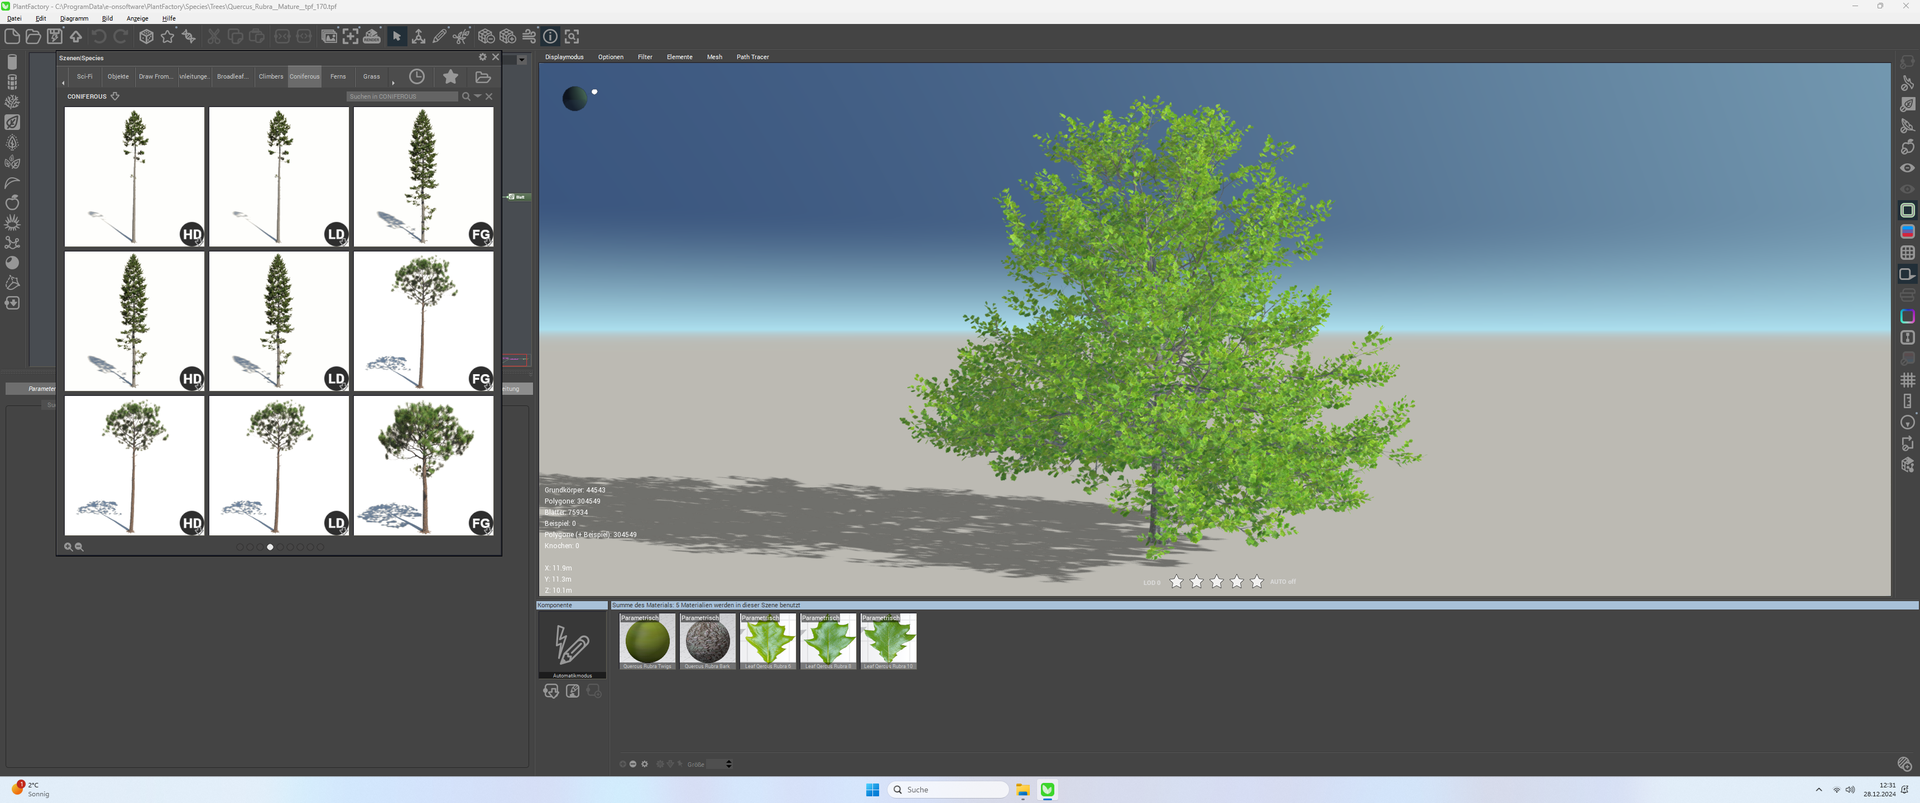Image resolution: width=1920 pixels, height=803 pixels.
Task: Switch to the Broadleaf category tab
Action: pyautogui.click(x=233, y=76)
